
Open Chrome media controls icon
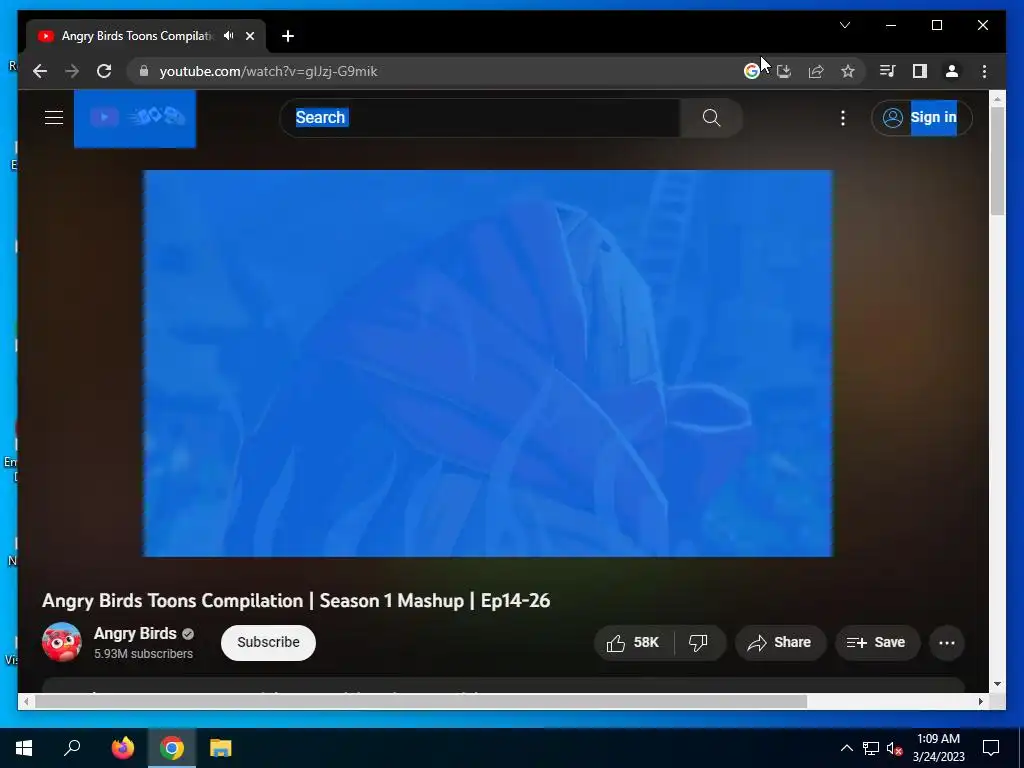click(888, 71)
